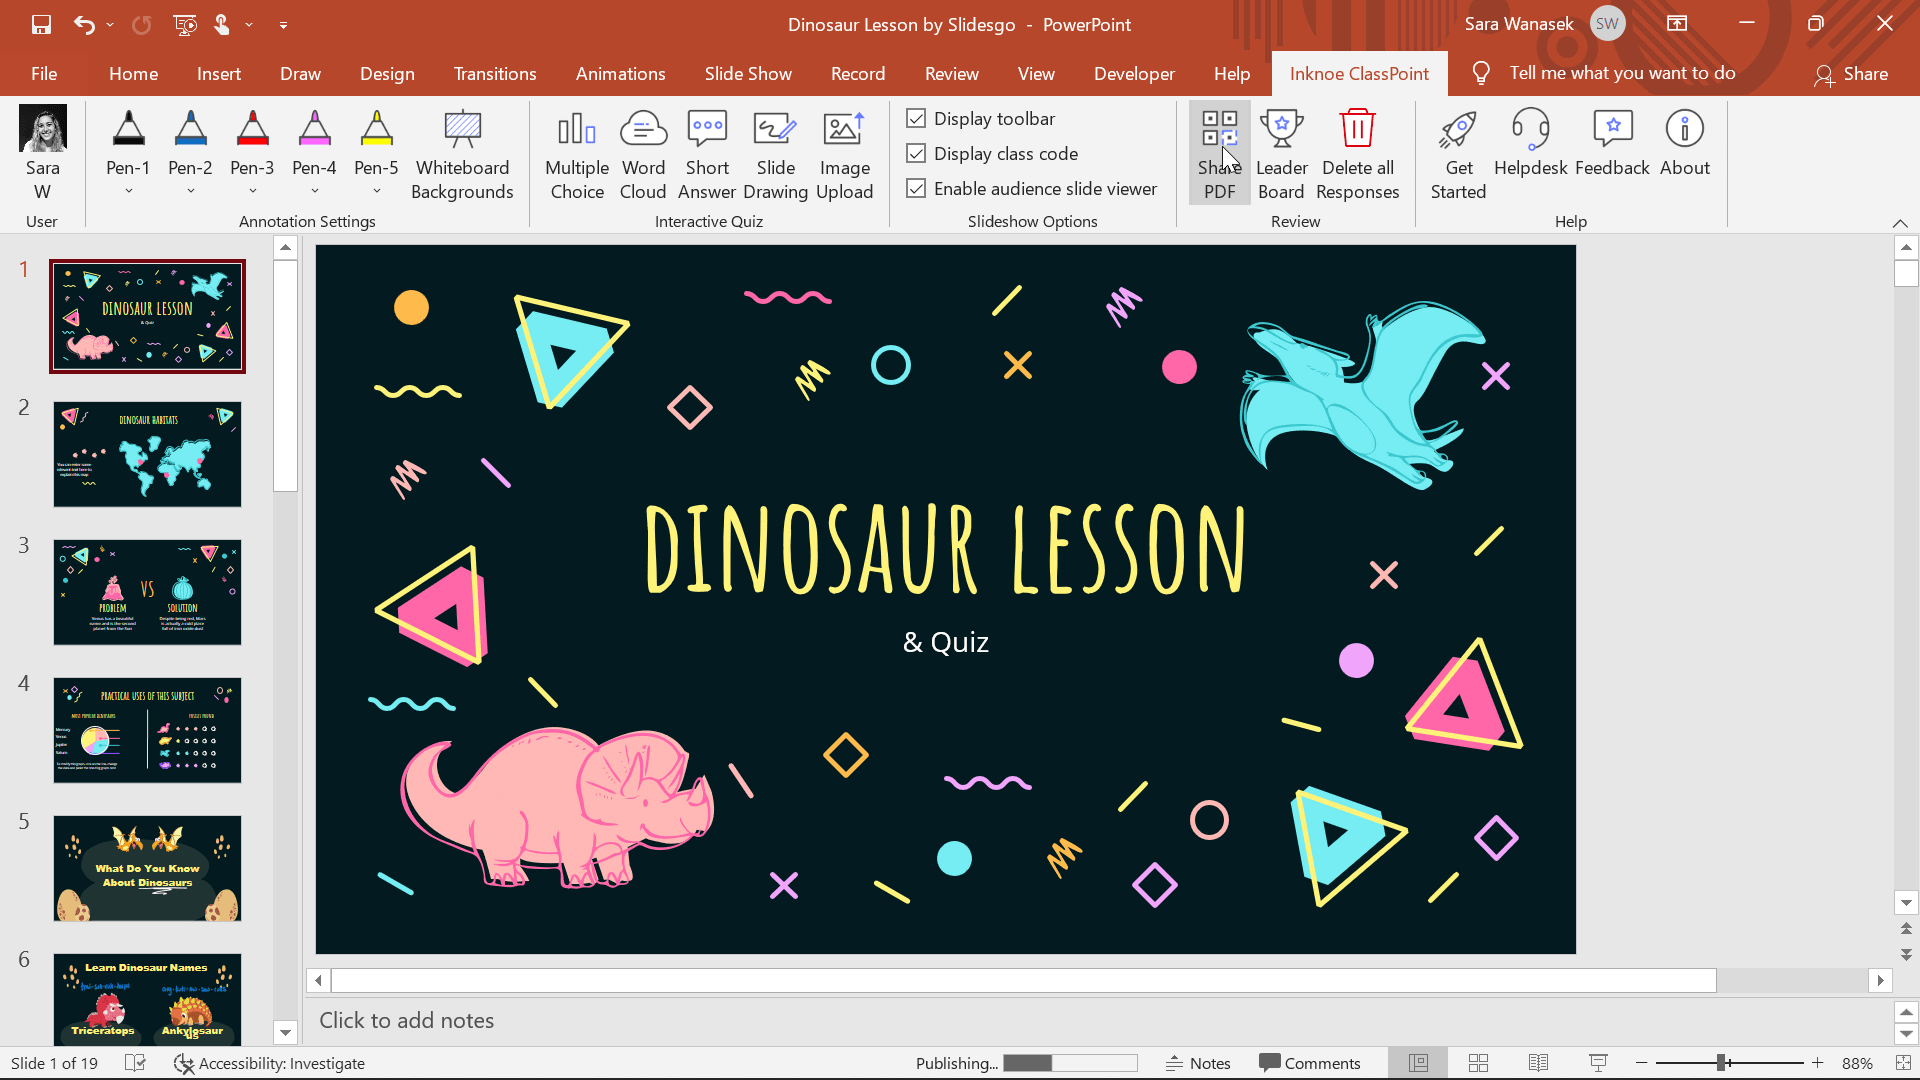Switch to the Design tab

click(x=387, y=73)
